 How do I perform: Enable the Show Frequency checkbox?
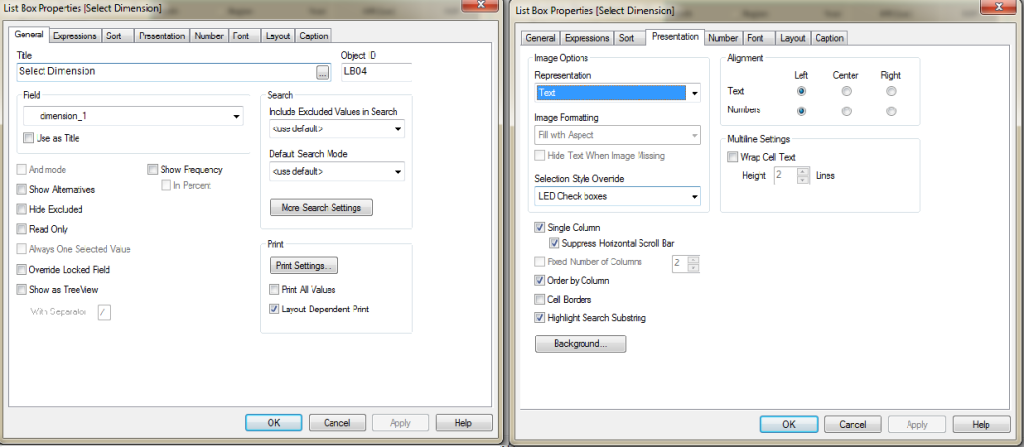tap(153, 170)
